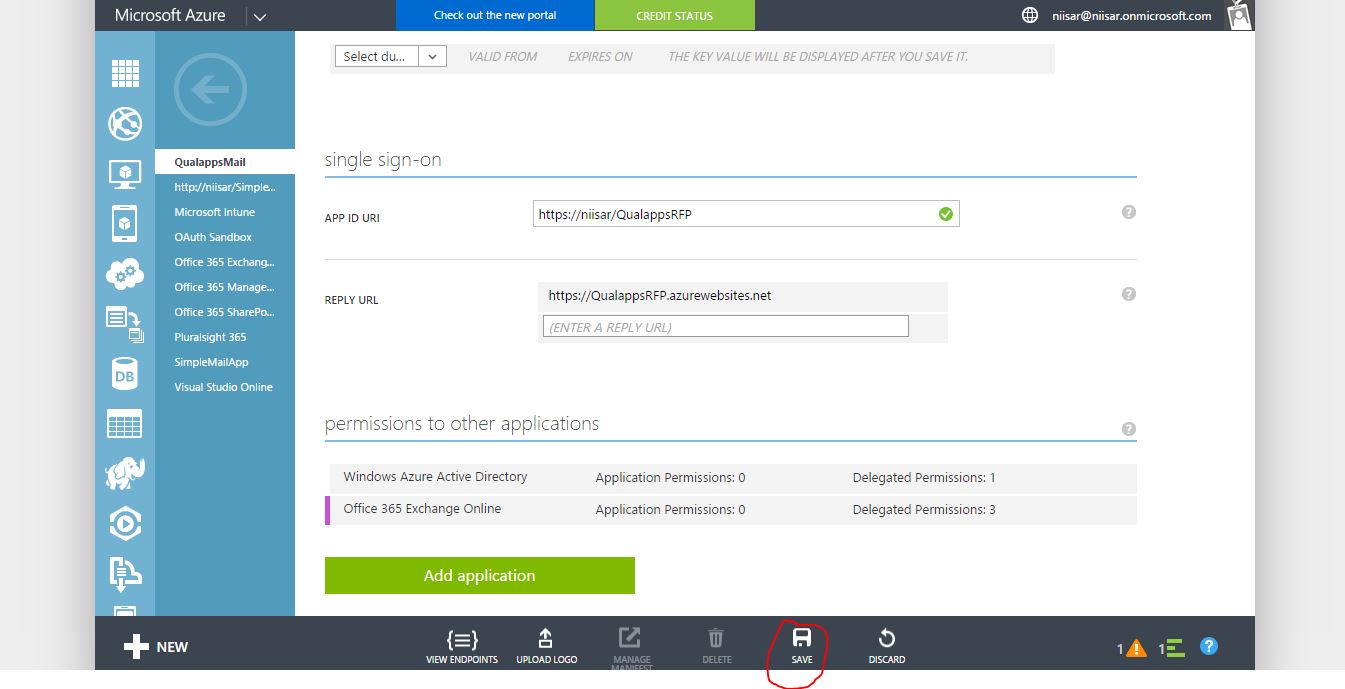The height and width of the screenshot is (689, 1345).
Task: Select the existing https://QualappsRFP.azurewebsites.net reply URL
Action: point(742,296)
